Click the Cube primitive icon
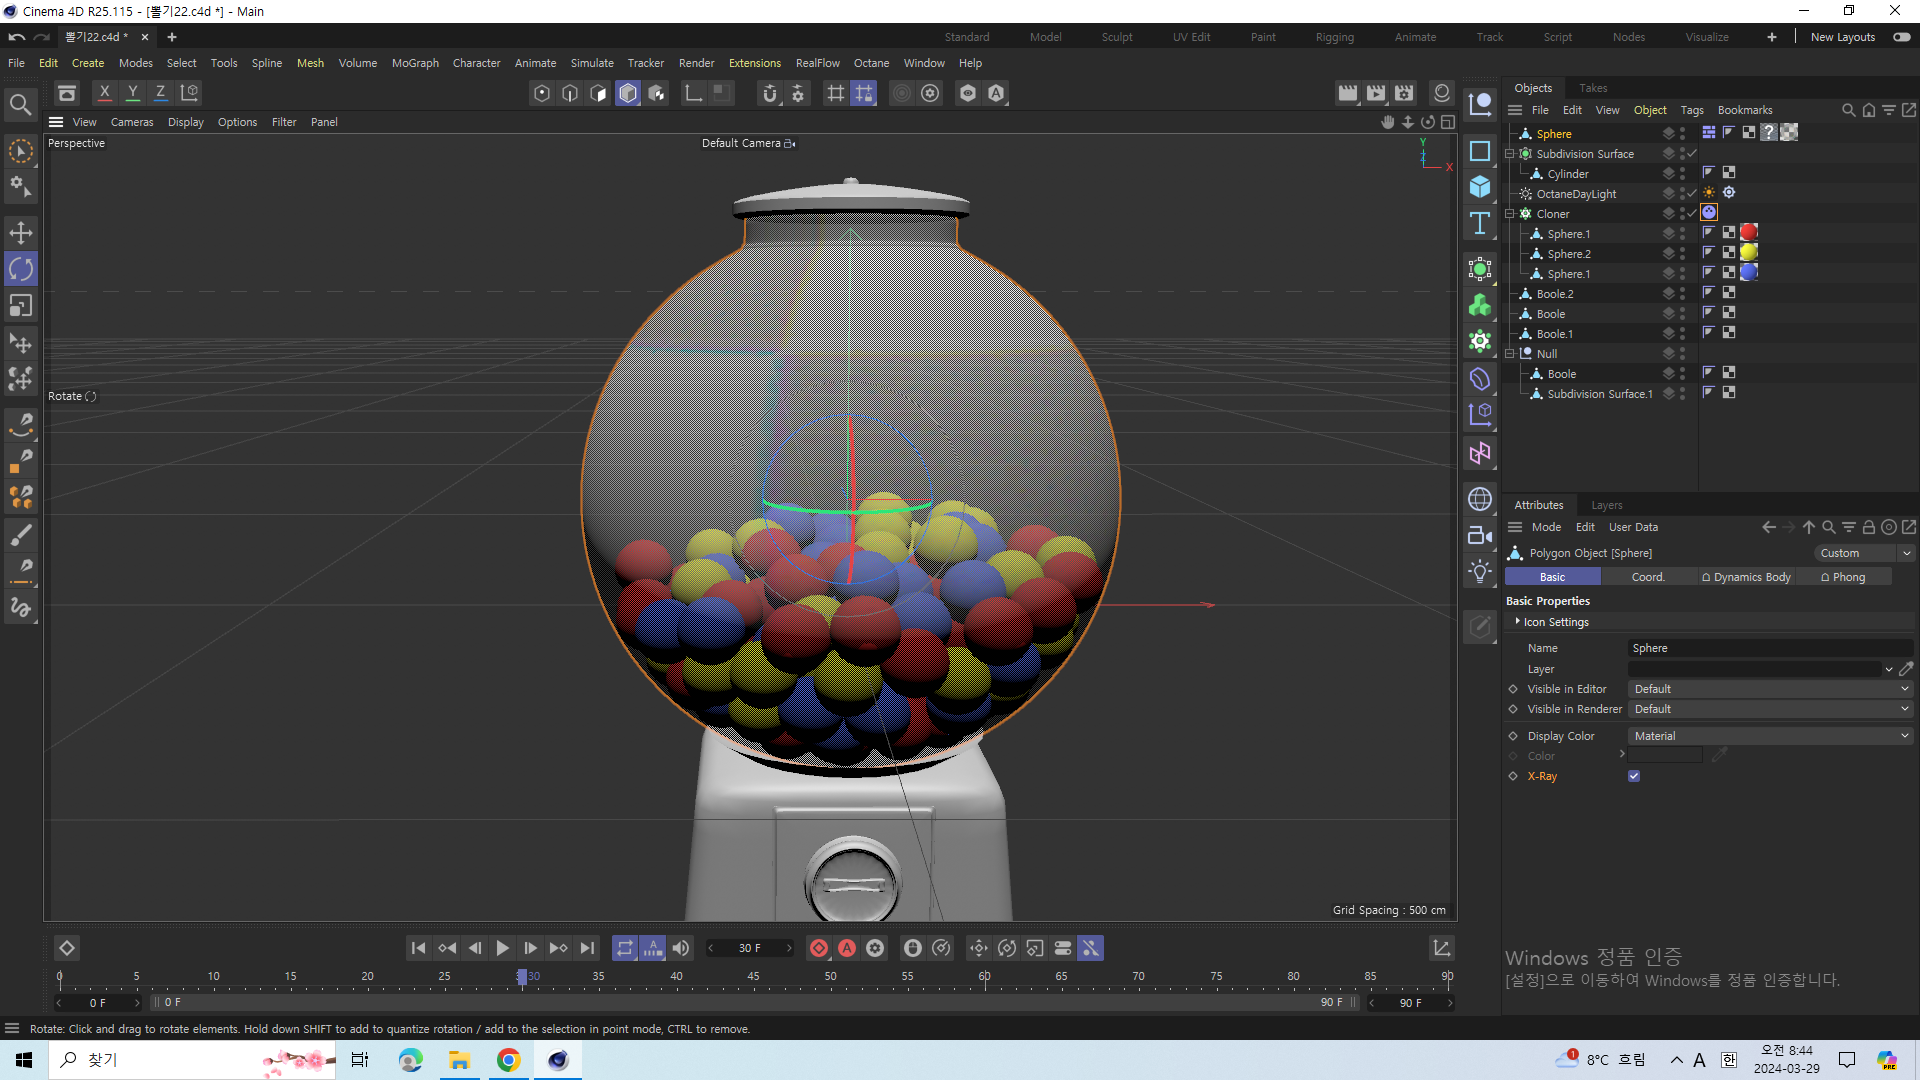Viewport: 1920px width, 1080px height. pos(1480,187)
